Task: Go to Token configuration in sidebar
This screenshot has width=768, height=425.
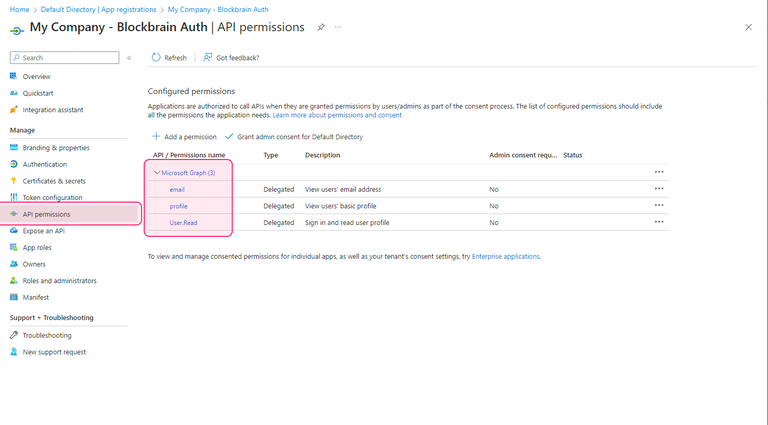Action: 52,197
